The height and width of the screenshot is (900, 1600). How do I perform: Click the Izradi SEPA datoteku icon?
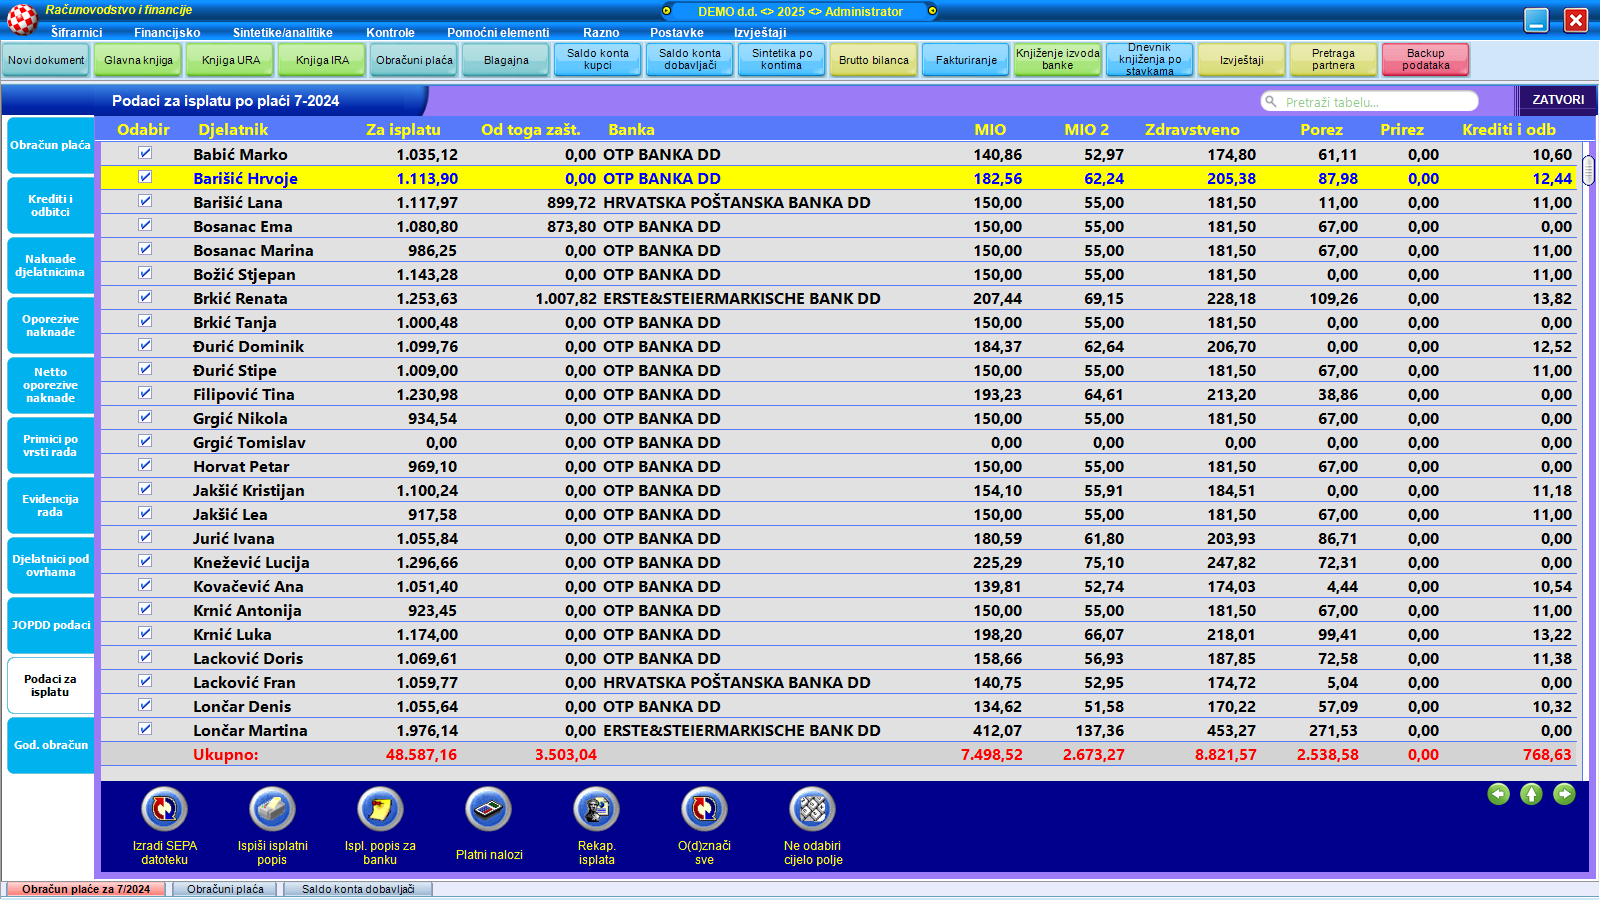(x=164, y=809)
